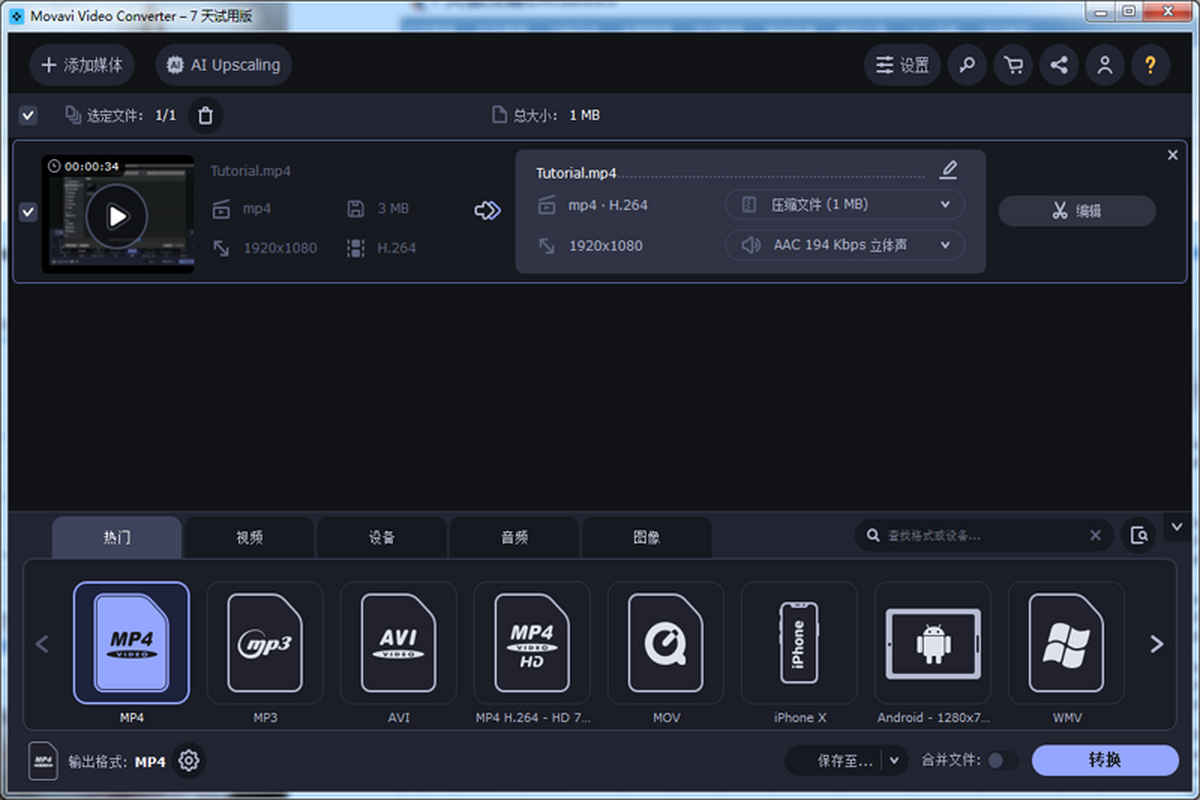Click the trash icon to delete selected files
Viewport: 1200px width, 800px height.
point(205,116)
